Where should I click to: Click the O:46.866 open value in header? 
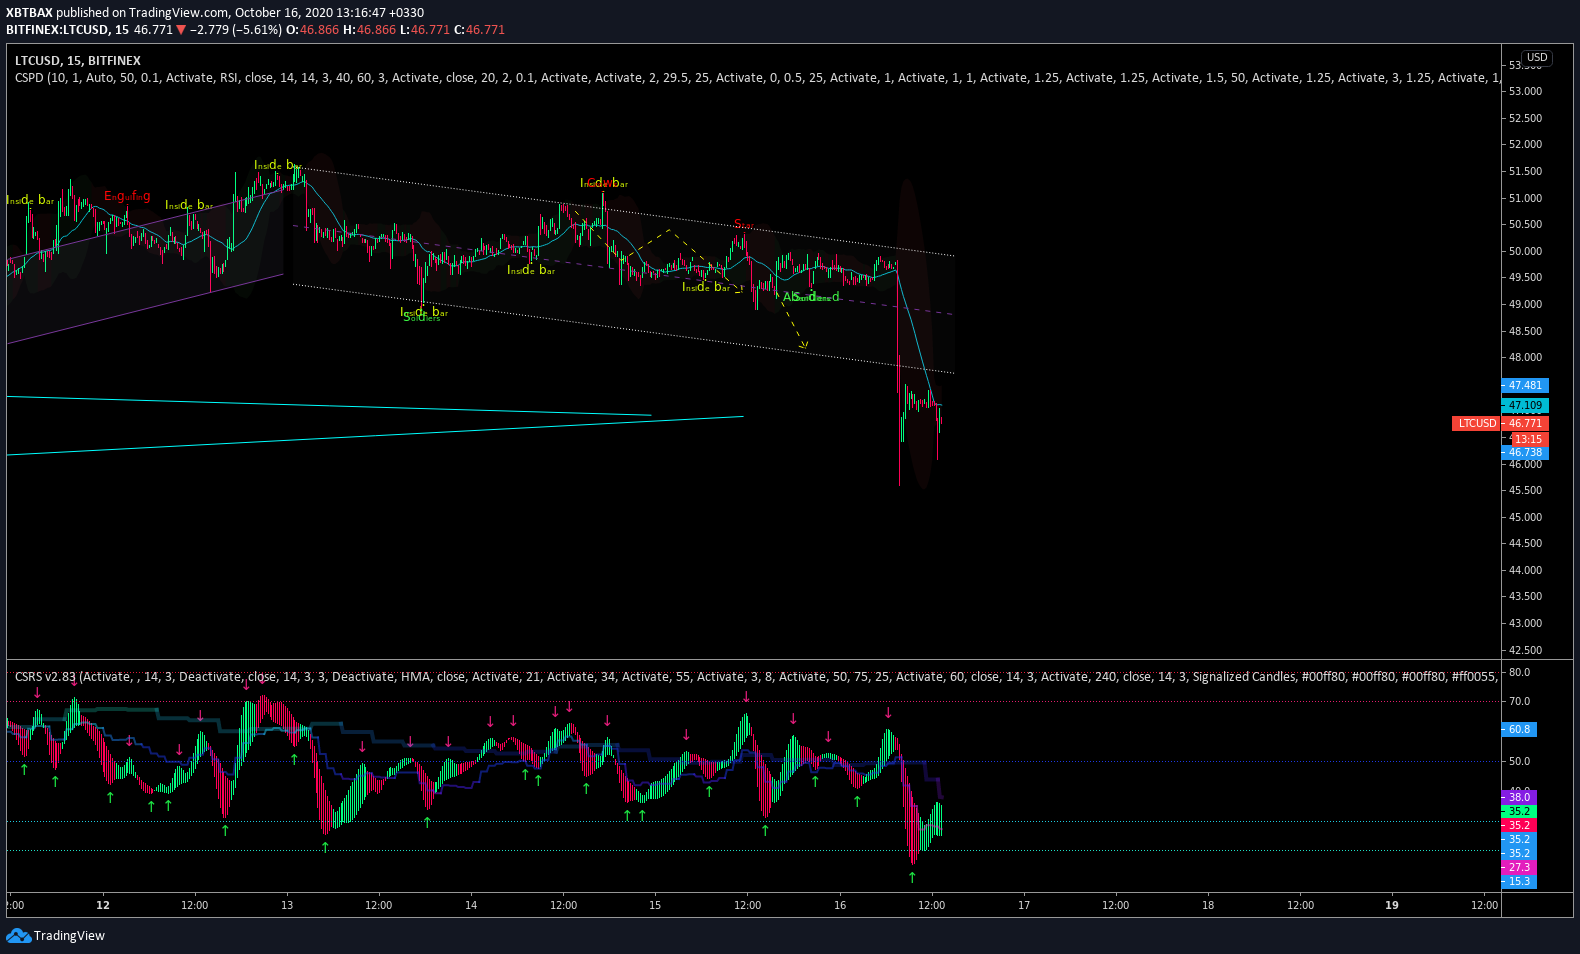coord(313,30)
